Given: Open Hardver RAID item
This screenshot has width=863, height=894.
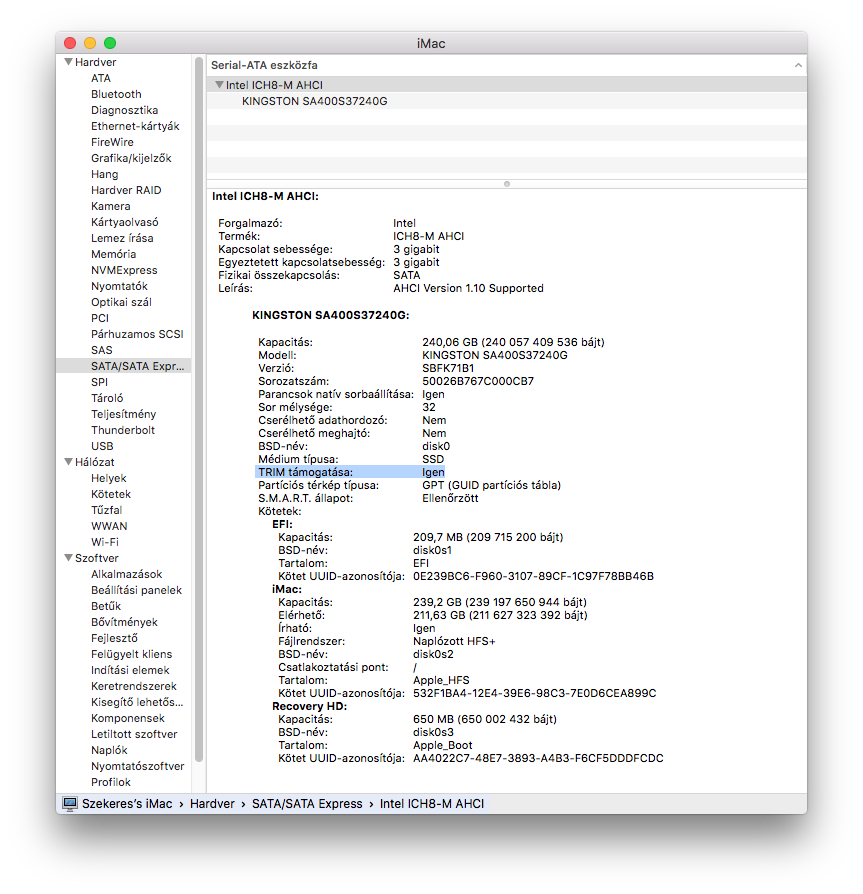Looking at the screenshot, I should tap(126, 190).
